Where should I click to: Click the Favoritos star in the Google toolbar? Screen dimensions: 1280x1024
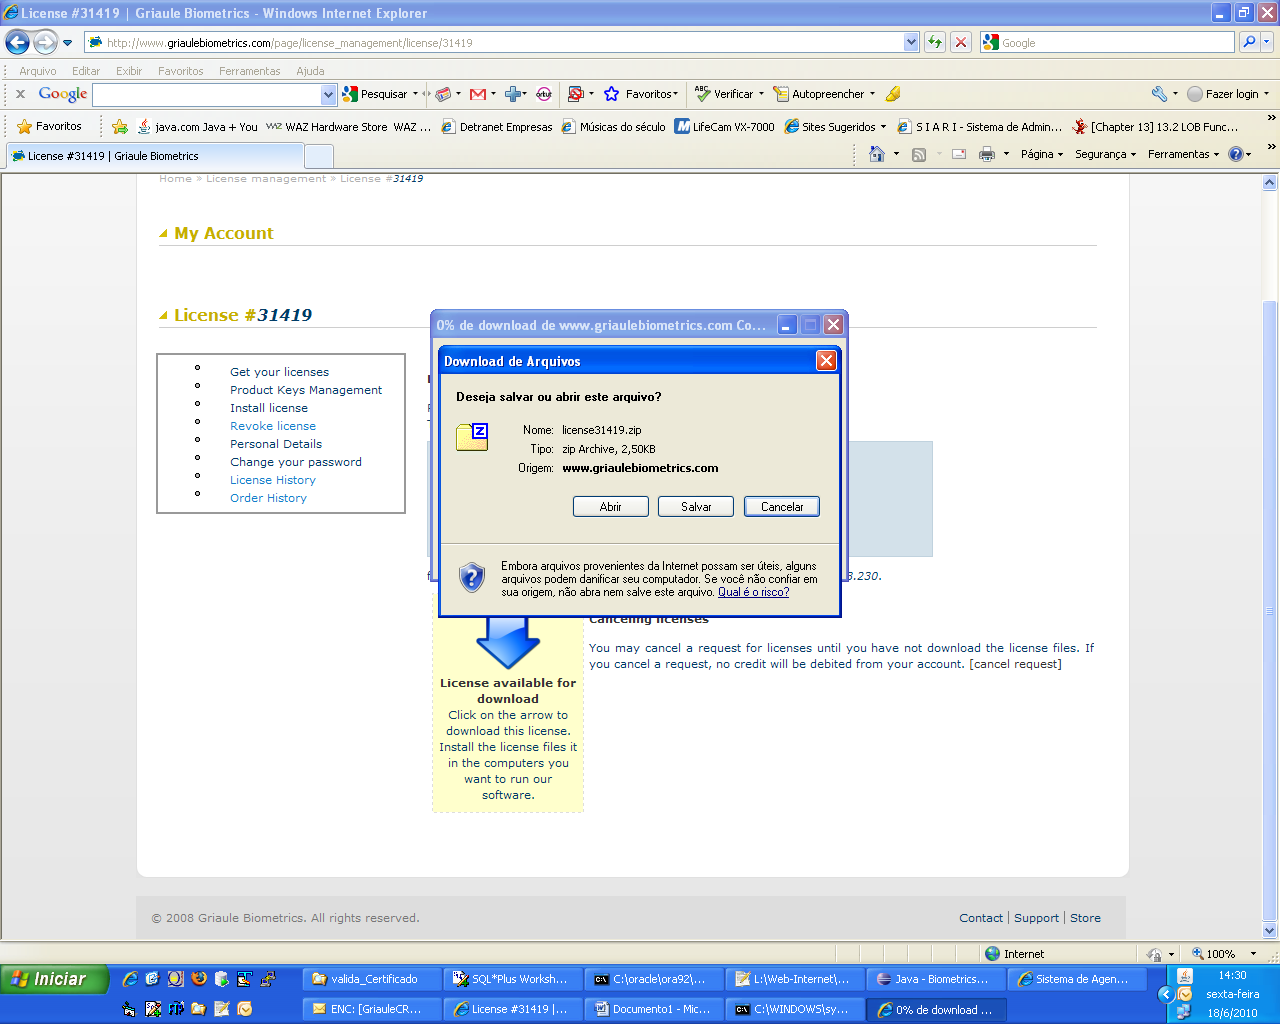pos(612,94)
